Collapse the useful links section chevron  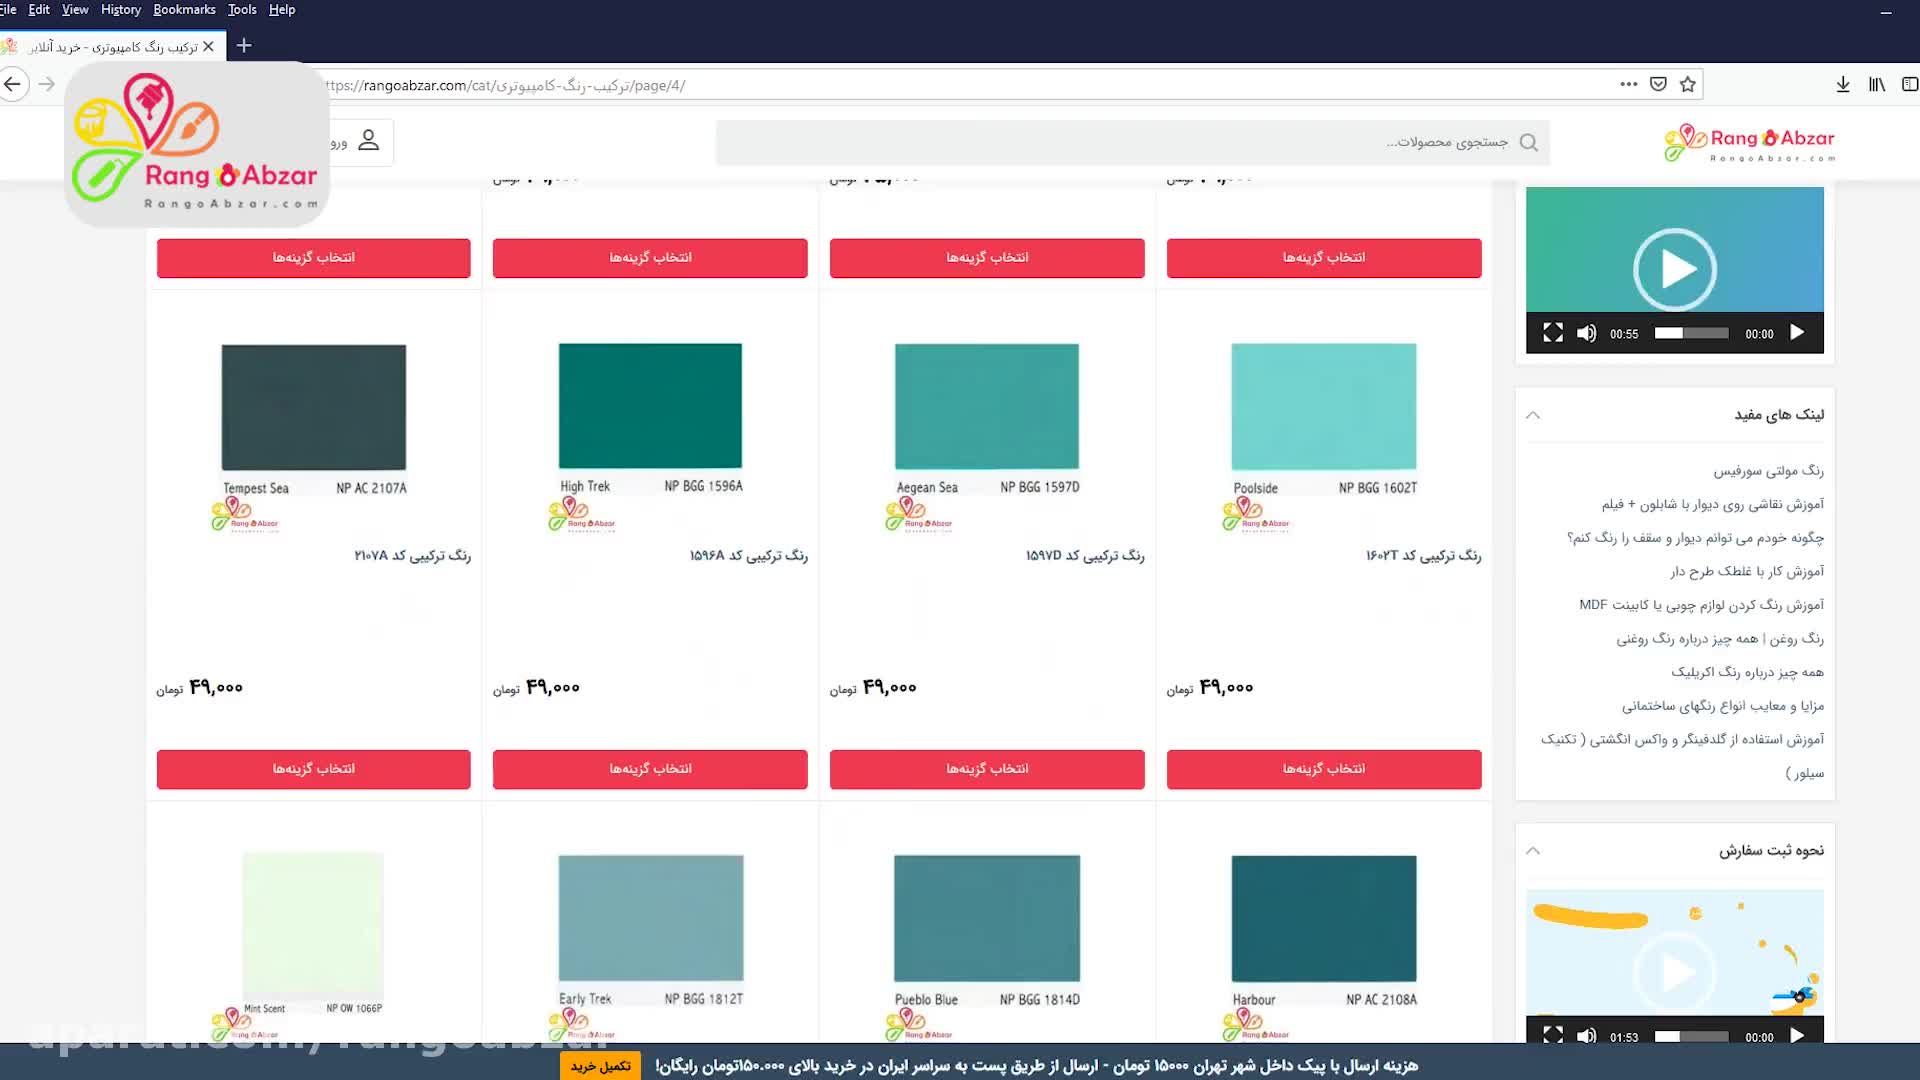click(x=1533, y=415)
